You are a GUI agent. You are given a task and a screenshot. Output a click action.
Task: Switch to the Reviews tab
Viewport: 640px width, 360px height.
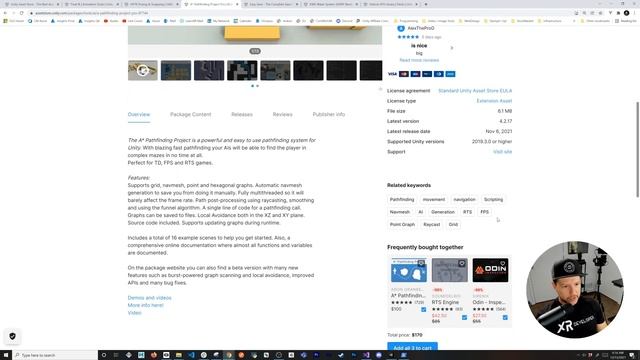pos(282,114)
